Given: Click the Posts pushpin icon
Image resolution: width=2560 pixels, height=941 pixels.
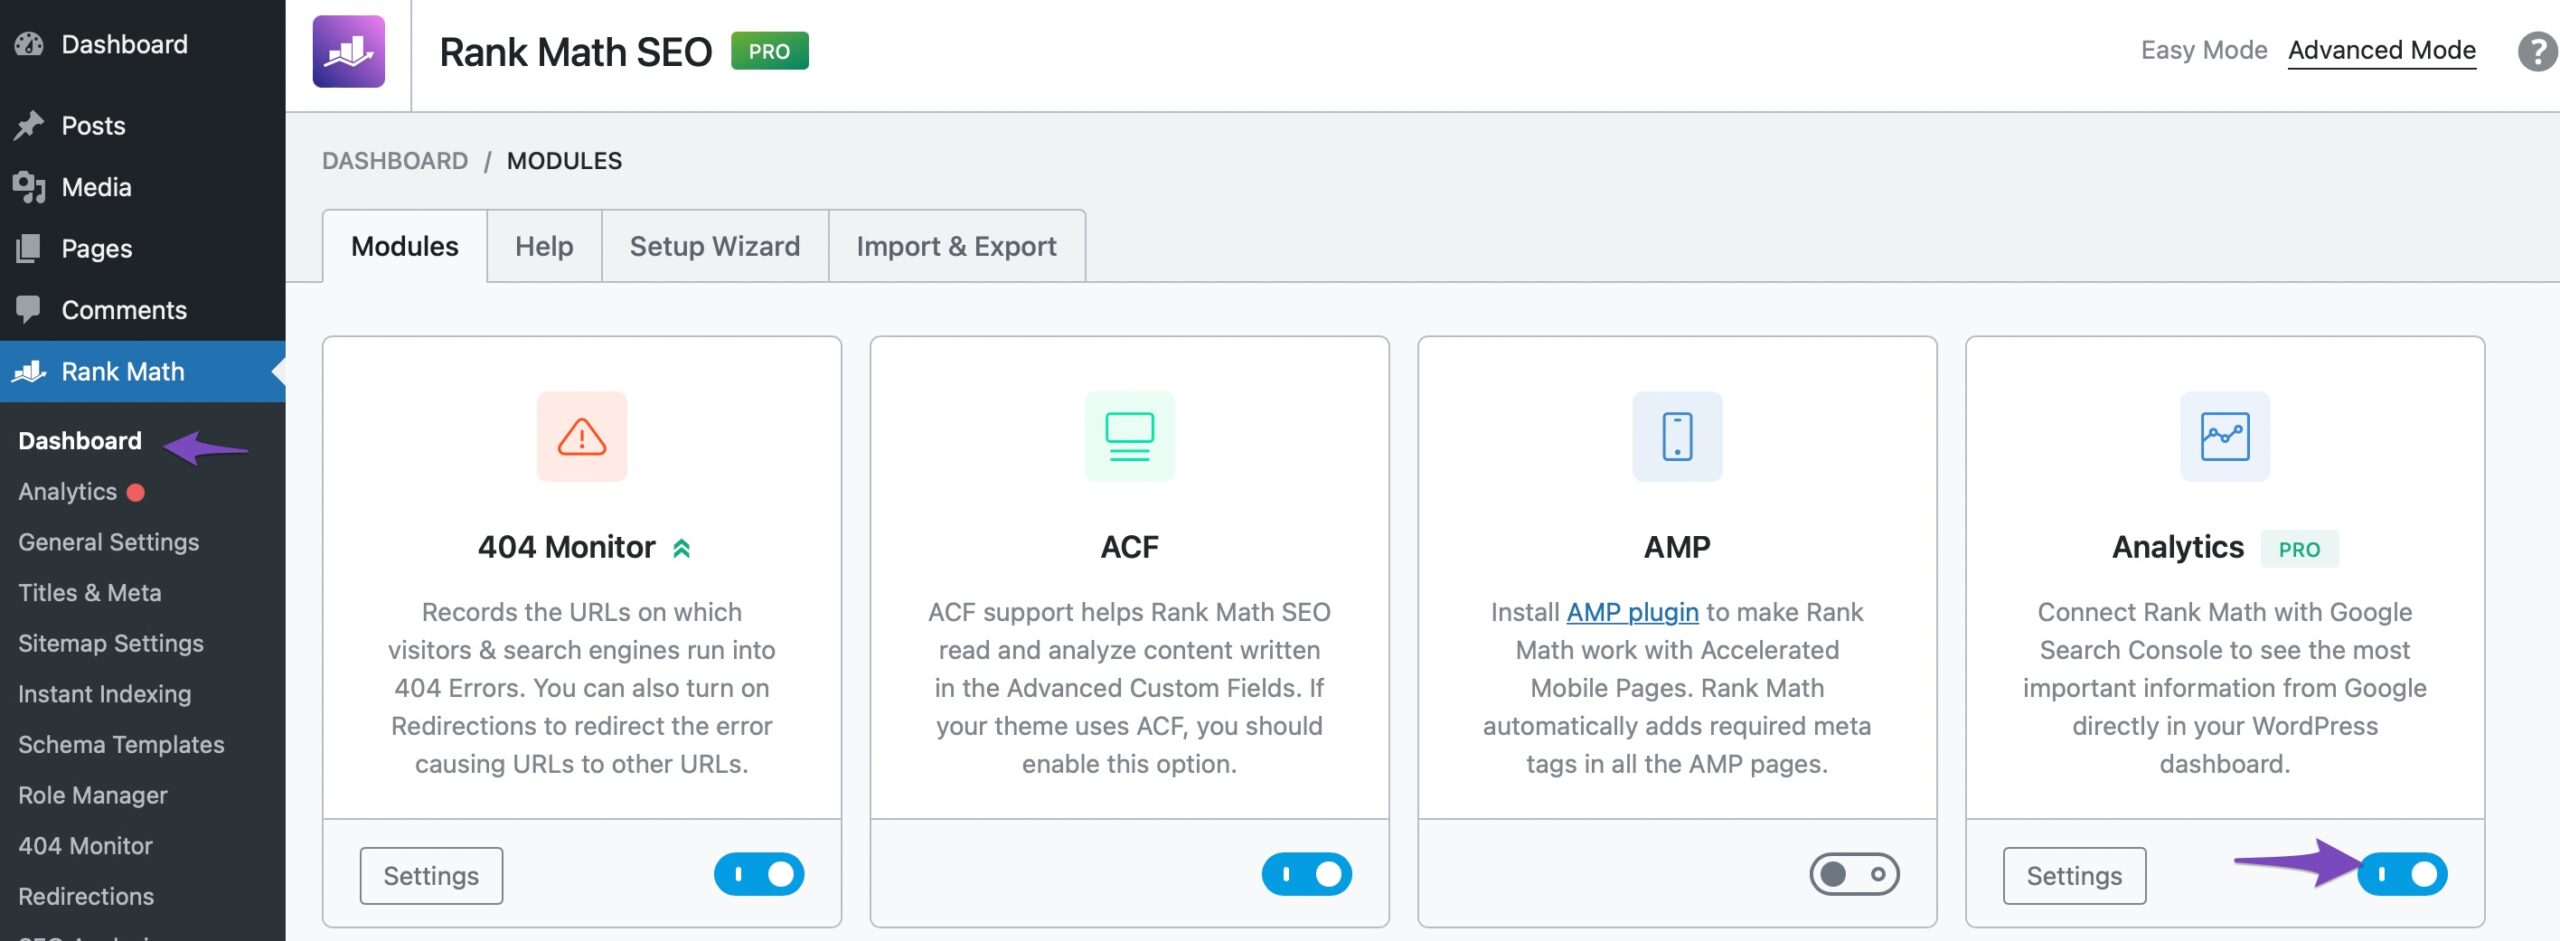Looking at the screenshot, I should [x=29, y=125].
